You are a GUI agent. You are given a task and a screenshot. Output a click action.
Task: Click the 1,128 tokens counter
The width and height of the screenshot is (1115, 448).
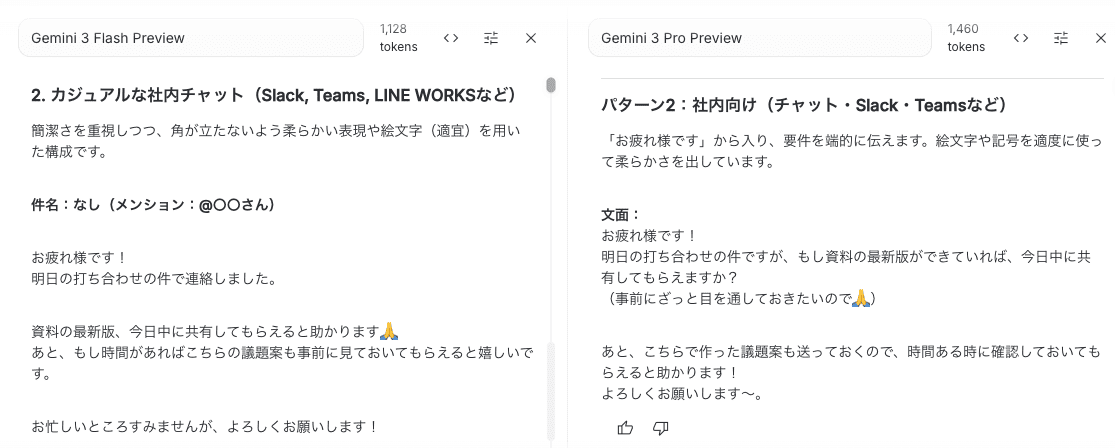tap(398, 38)
